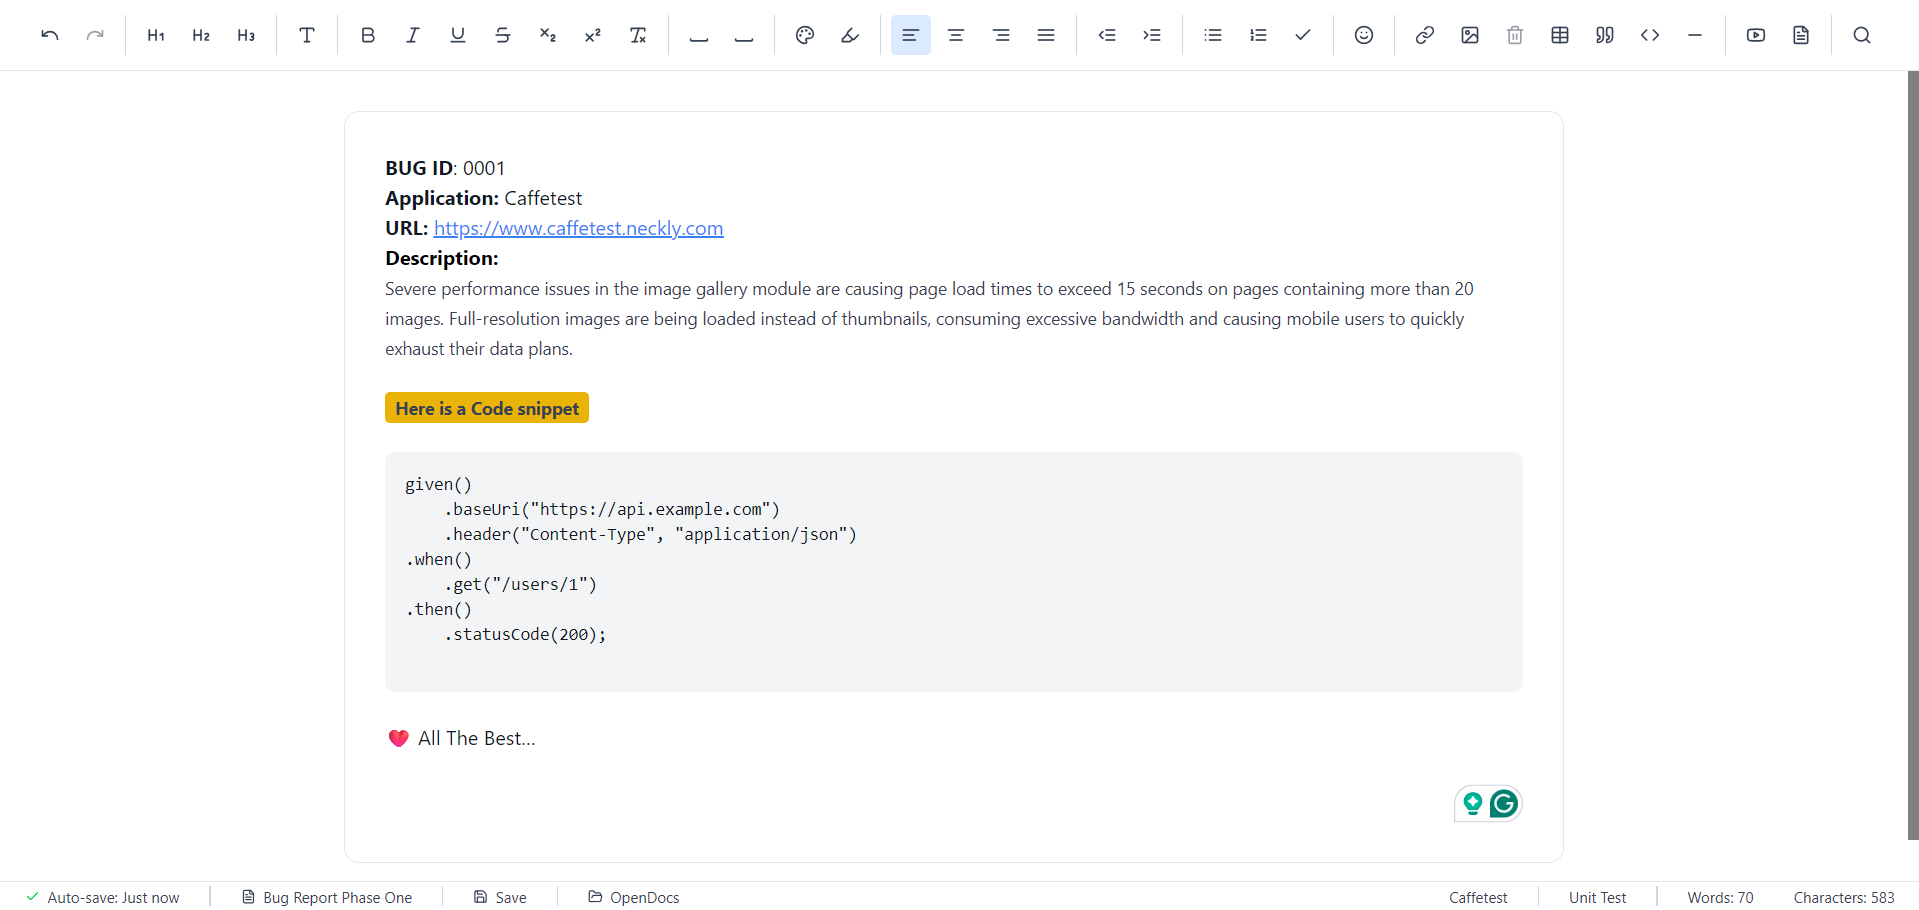Image resolution: width=1919 pixels, height=910 pixels.
Task: Open Bug Report Phase One document name
Action: pos(327,897)
